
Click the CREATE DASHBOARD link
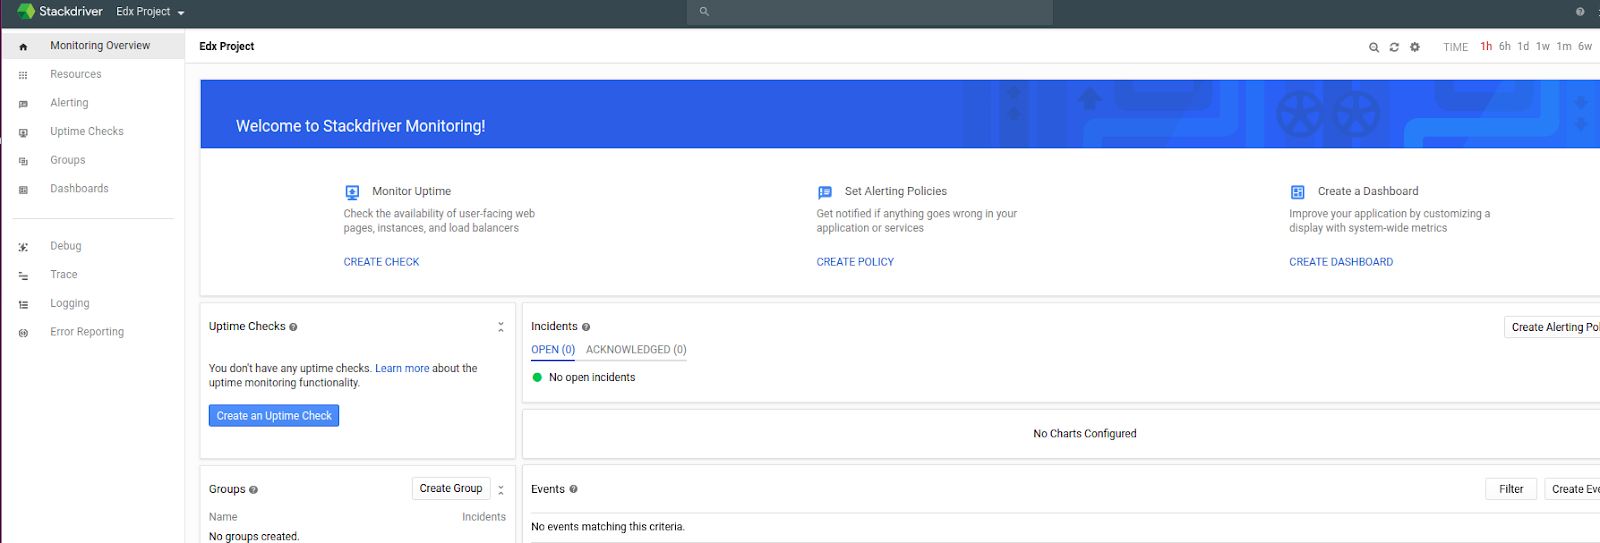[1341, 262]
